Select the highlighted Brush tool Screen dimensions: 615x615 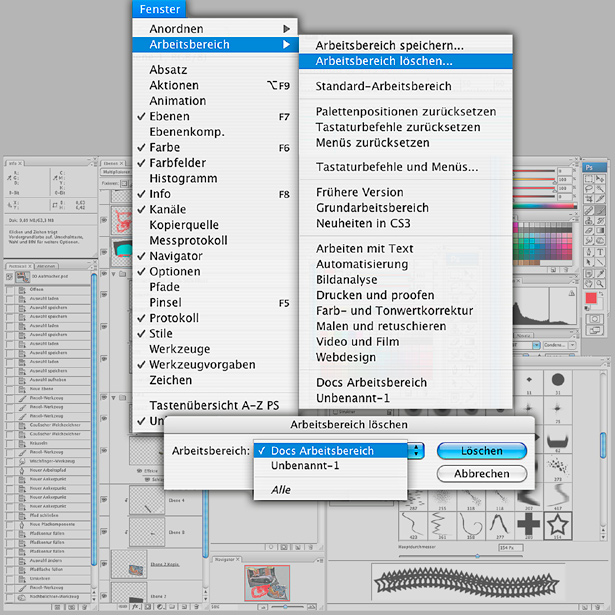click(600, 211)
